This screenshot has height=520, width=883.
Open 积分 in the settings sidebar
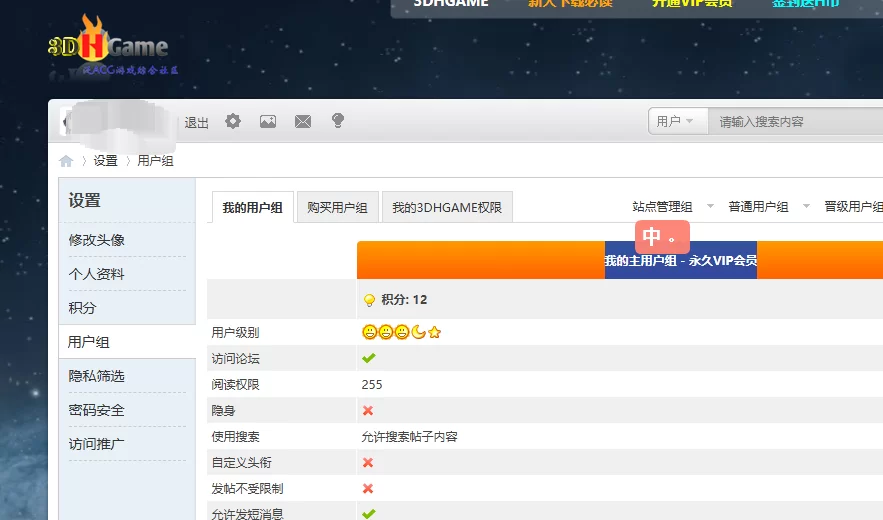82,308
